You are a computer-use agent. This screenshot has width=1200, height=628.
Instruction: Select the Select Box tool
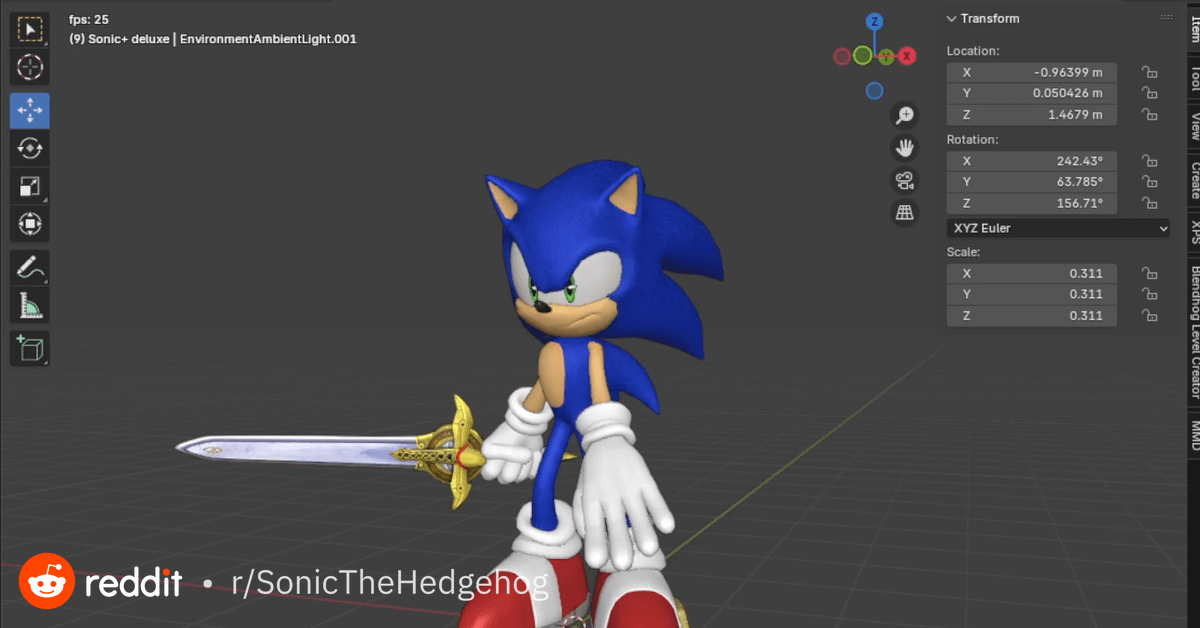pos(30,30)
